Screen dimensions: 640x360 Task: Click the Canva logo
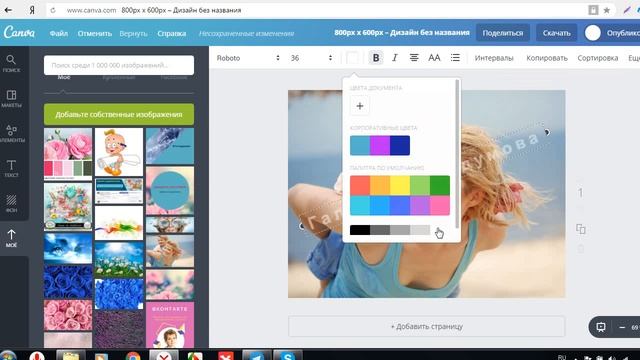(x=19, y=32)
